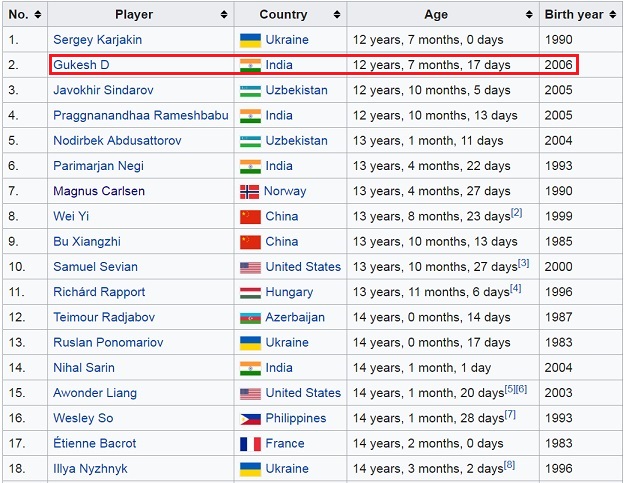
Task: Sort table by Player column arrows
Action: point(224,15)
